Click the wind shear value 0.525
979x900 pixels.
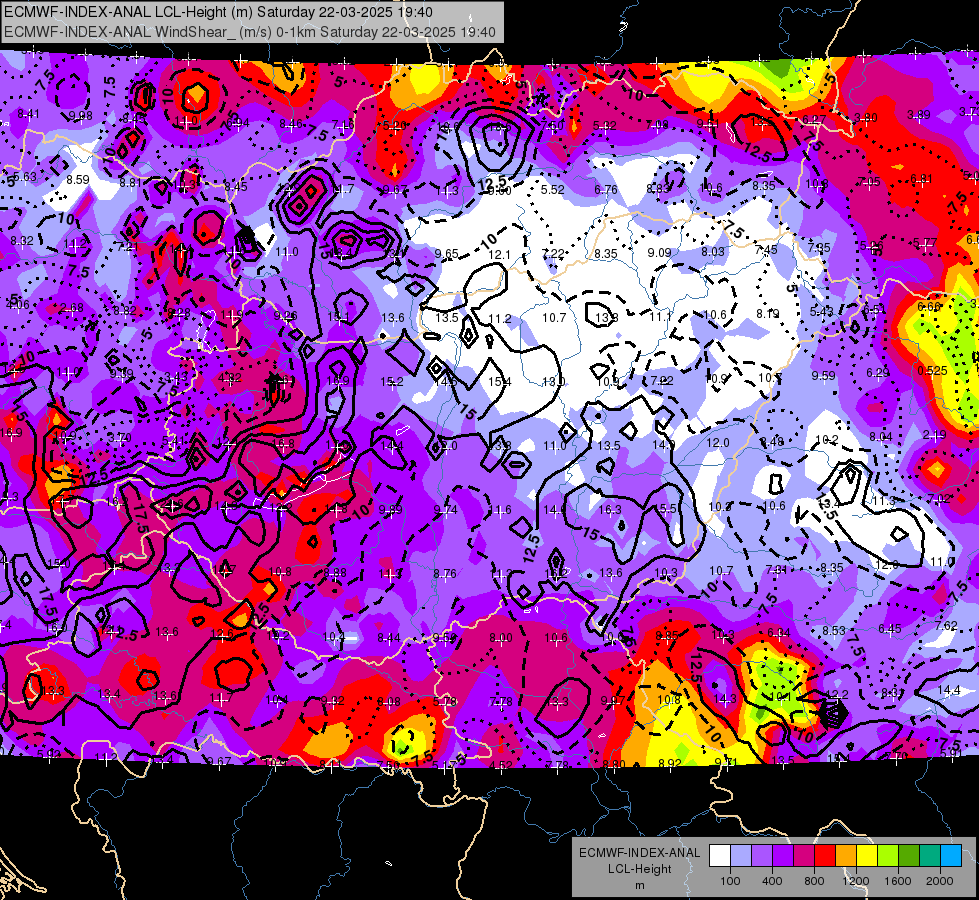coord(933,370)
